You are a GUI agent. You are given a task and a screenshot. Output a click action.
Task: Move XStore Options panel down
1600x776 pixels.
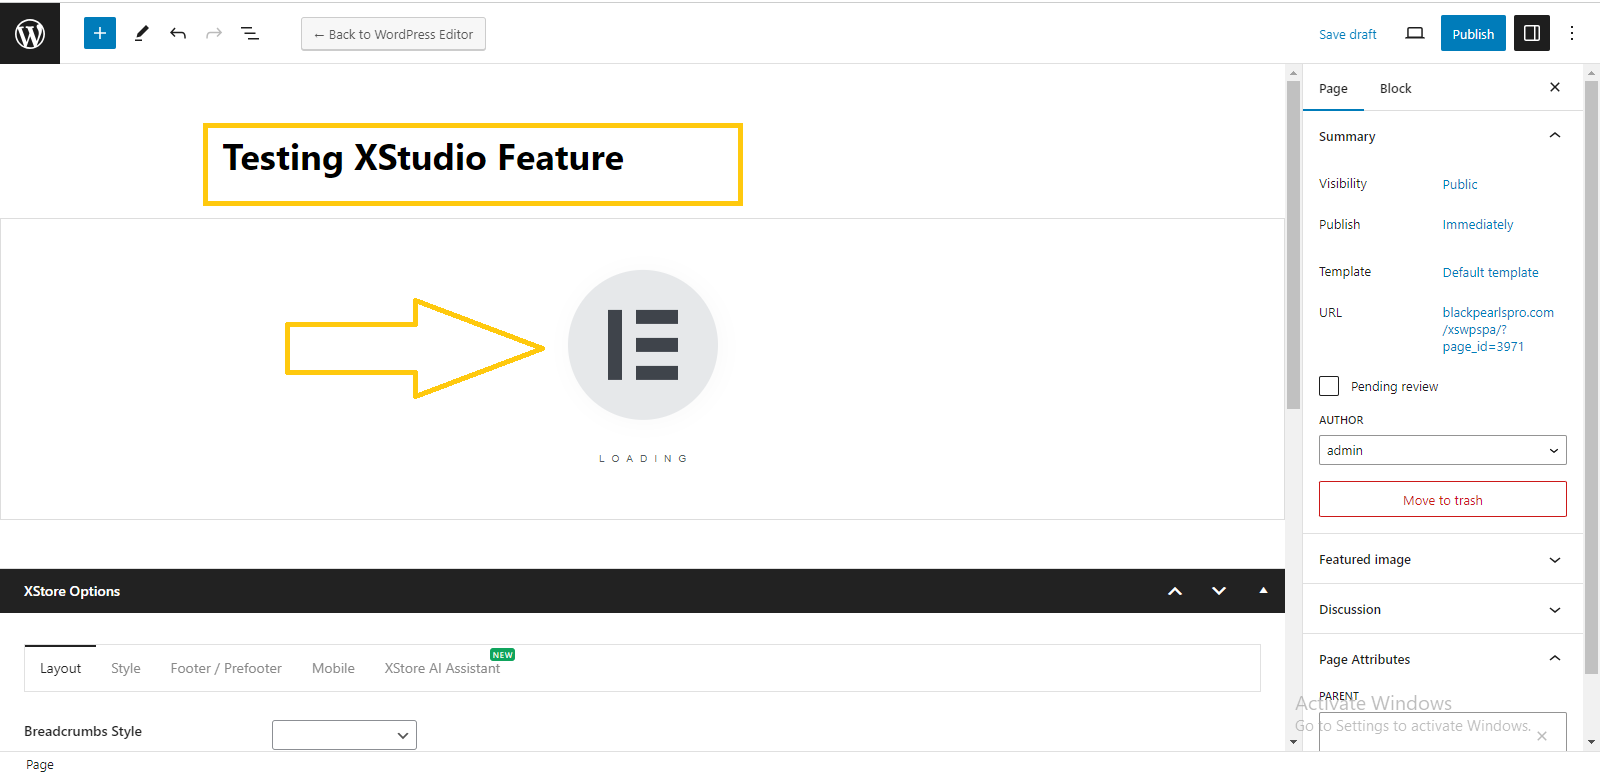coord(1219,591)
